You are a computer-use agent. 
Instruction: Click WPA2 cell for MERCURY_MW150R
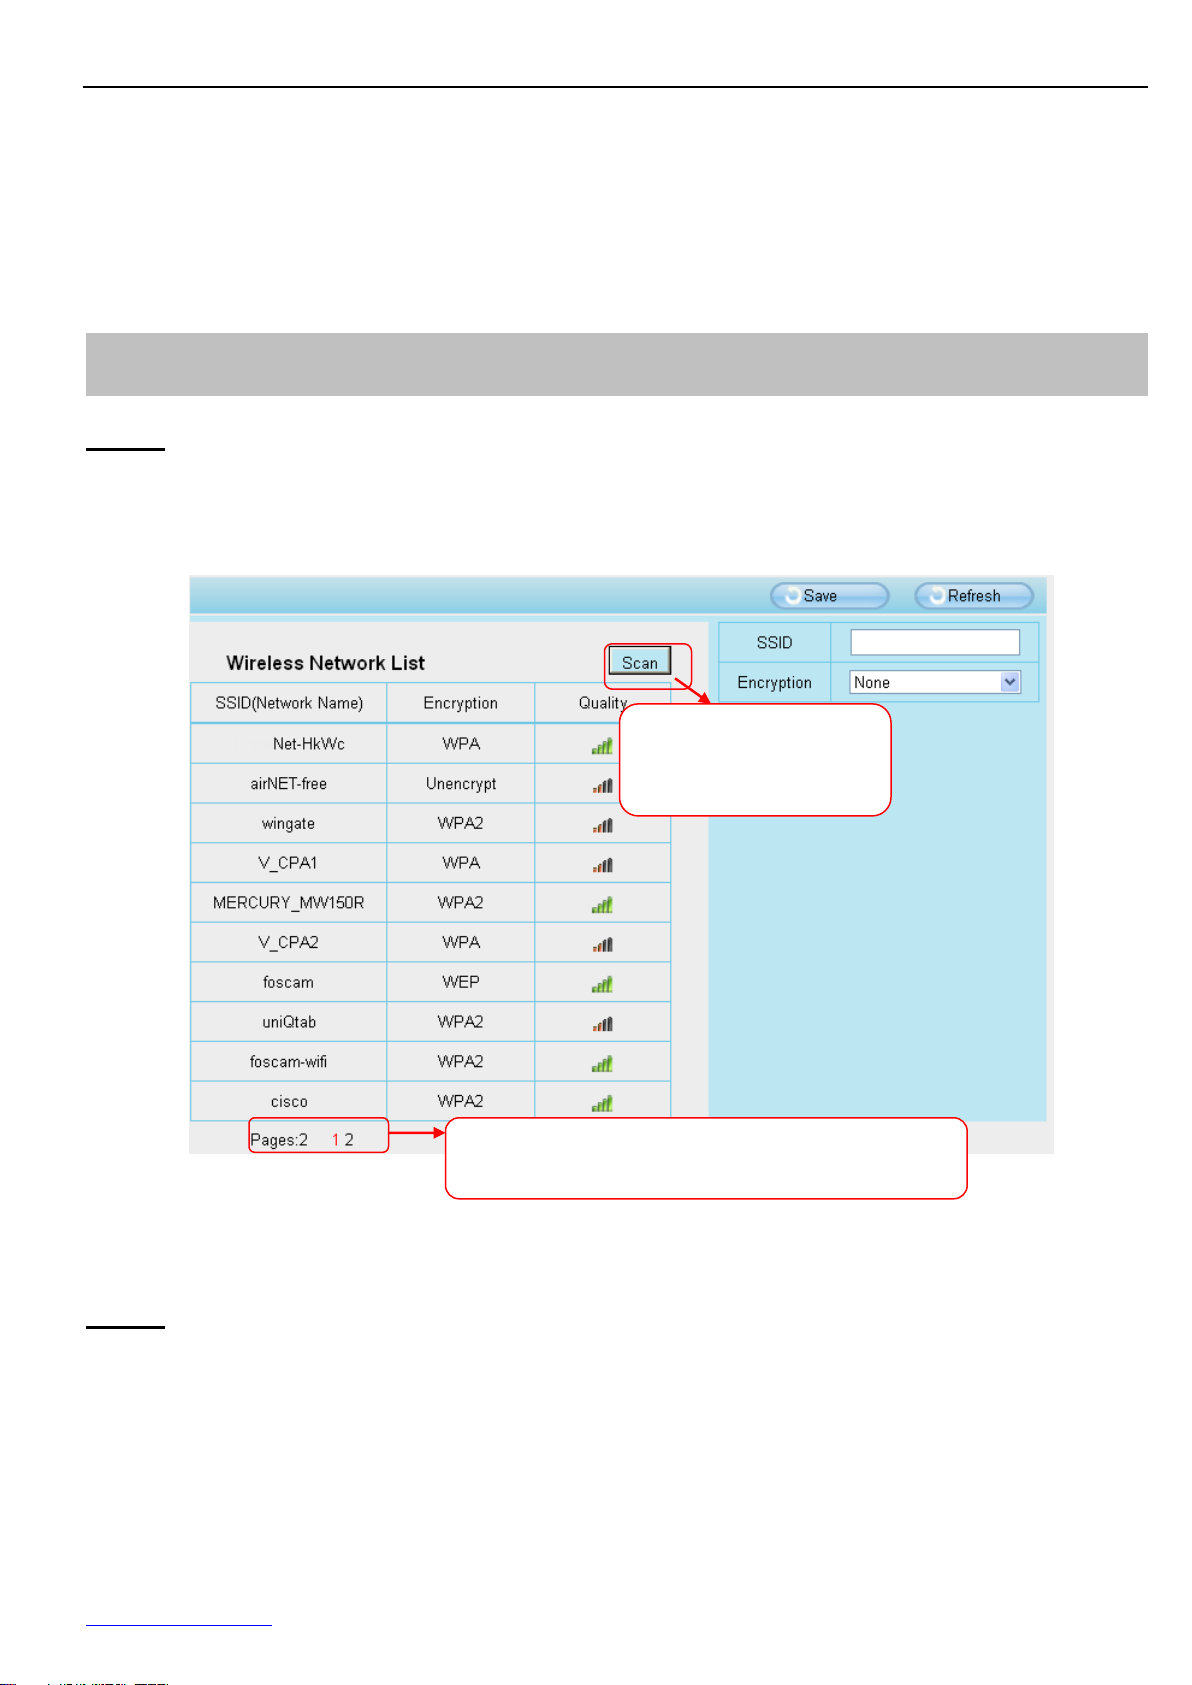coord(461,902)
